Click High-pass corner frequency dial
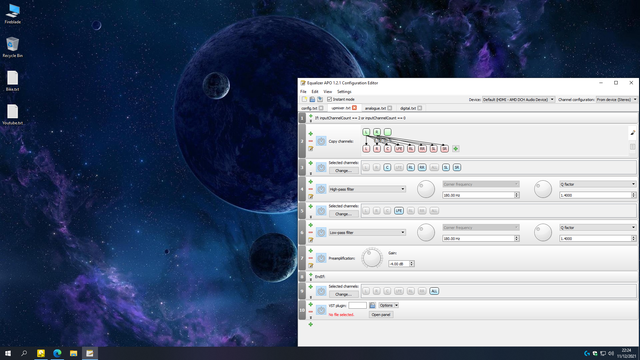This screenshot has height=360, width=640. 426,189
